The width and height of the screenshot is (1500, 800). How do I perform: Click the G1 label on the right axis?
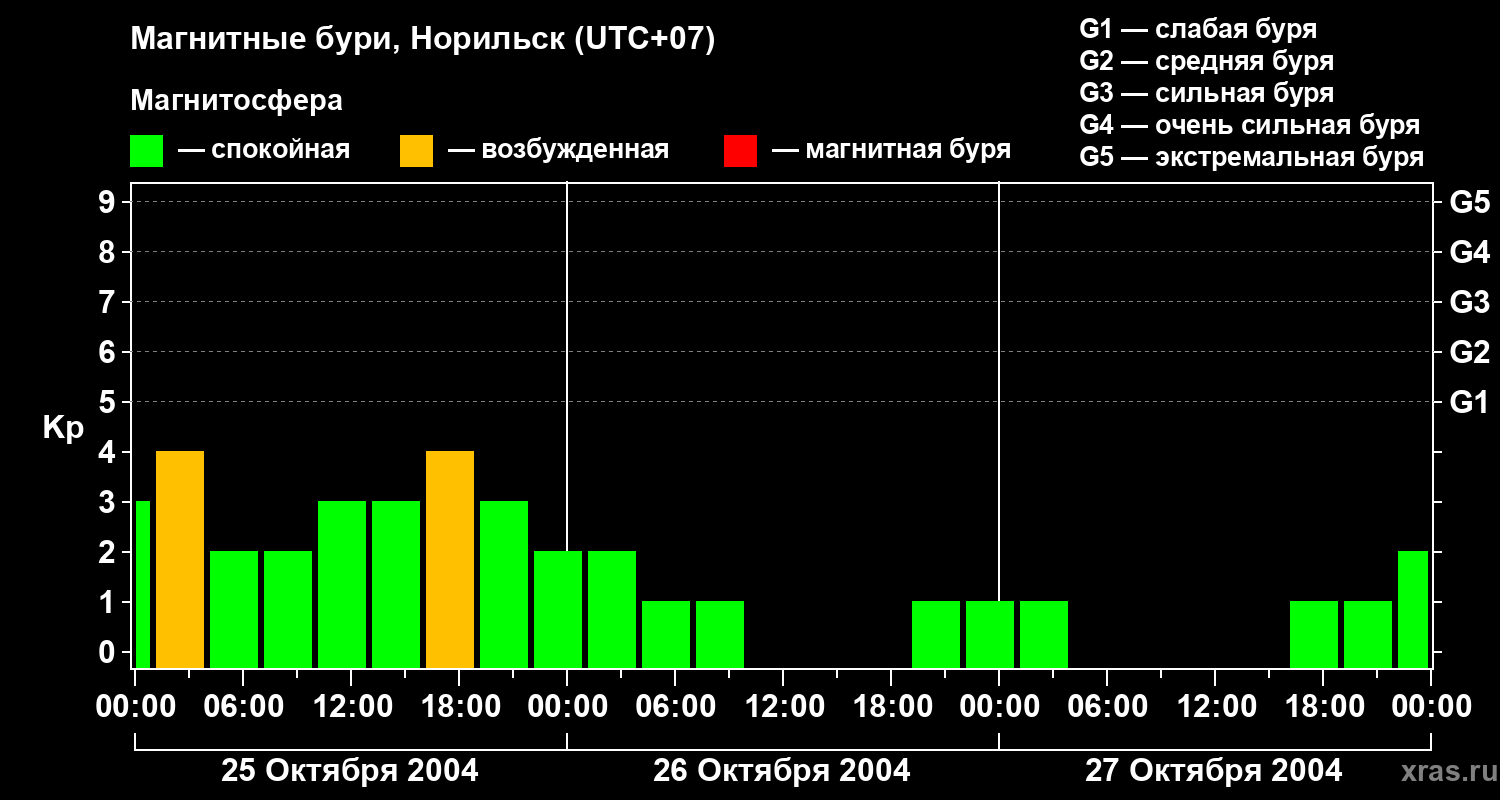(x=1469, y=403)
